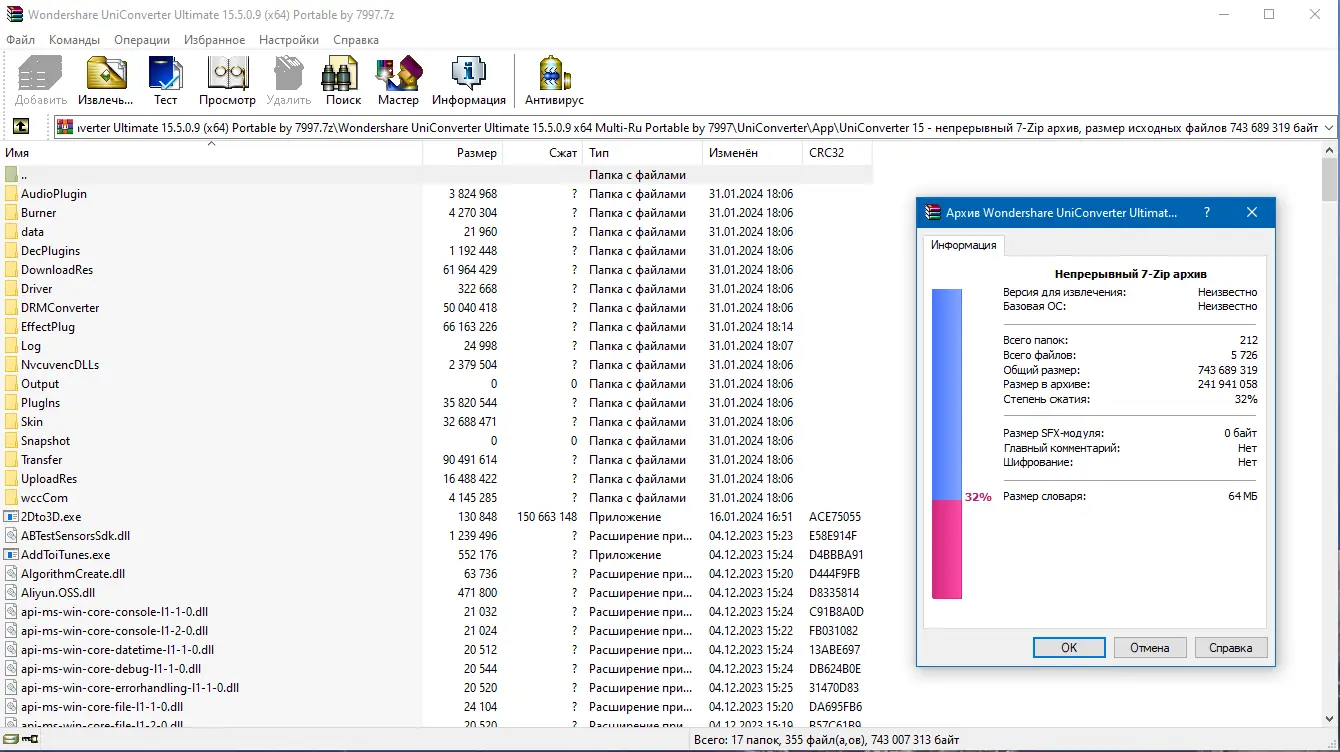Click the help question mark in the dialog title
Screen dimensions: 1340x752
[1207, 212]
